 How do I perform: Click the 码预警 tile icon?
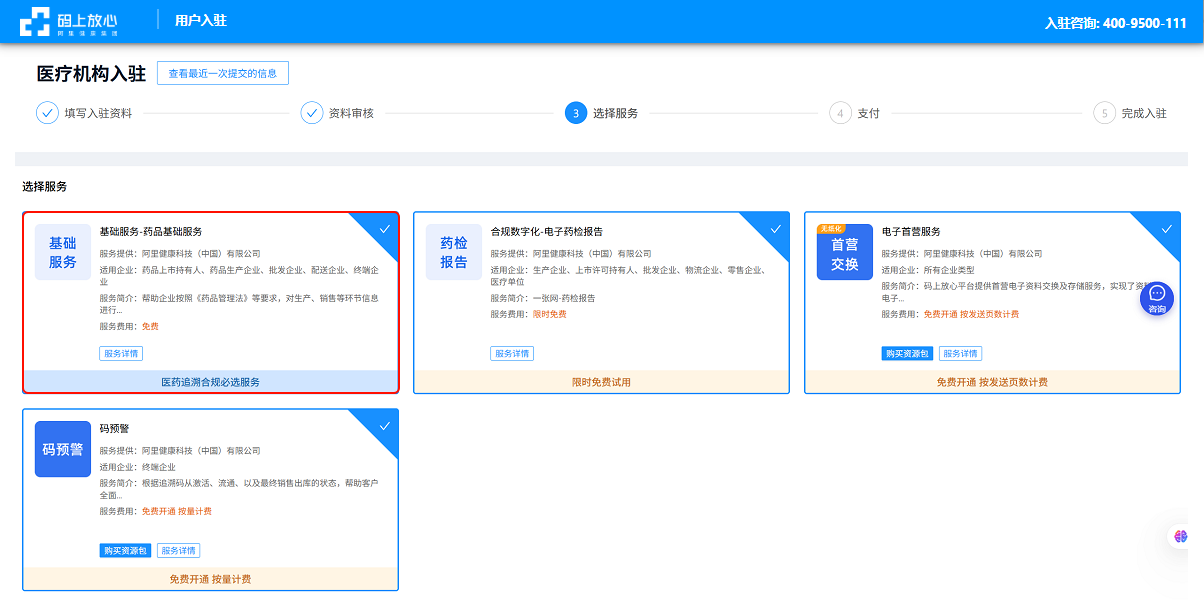(x=63, y=449)
